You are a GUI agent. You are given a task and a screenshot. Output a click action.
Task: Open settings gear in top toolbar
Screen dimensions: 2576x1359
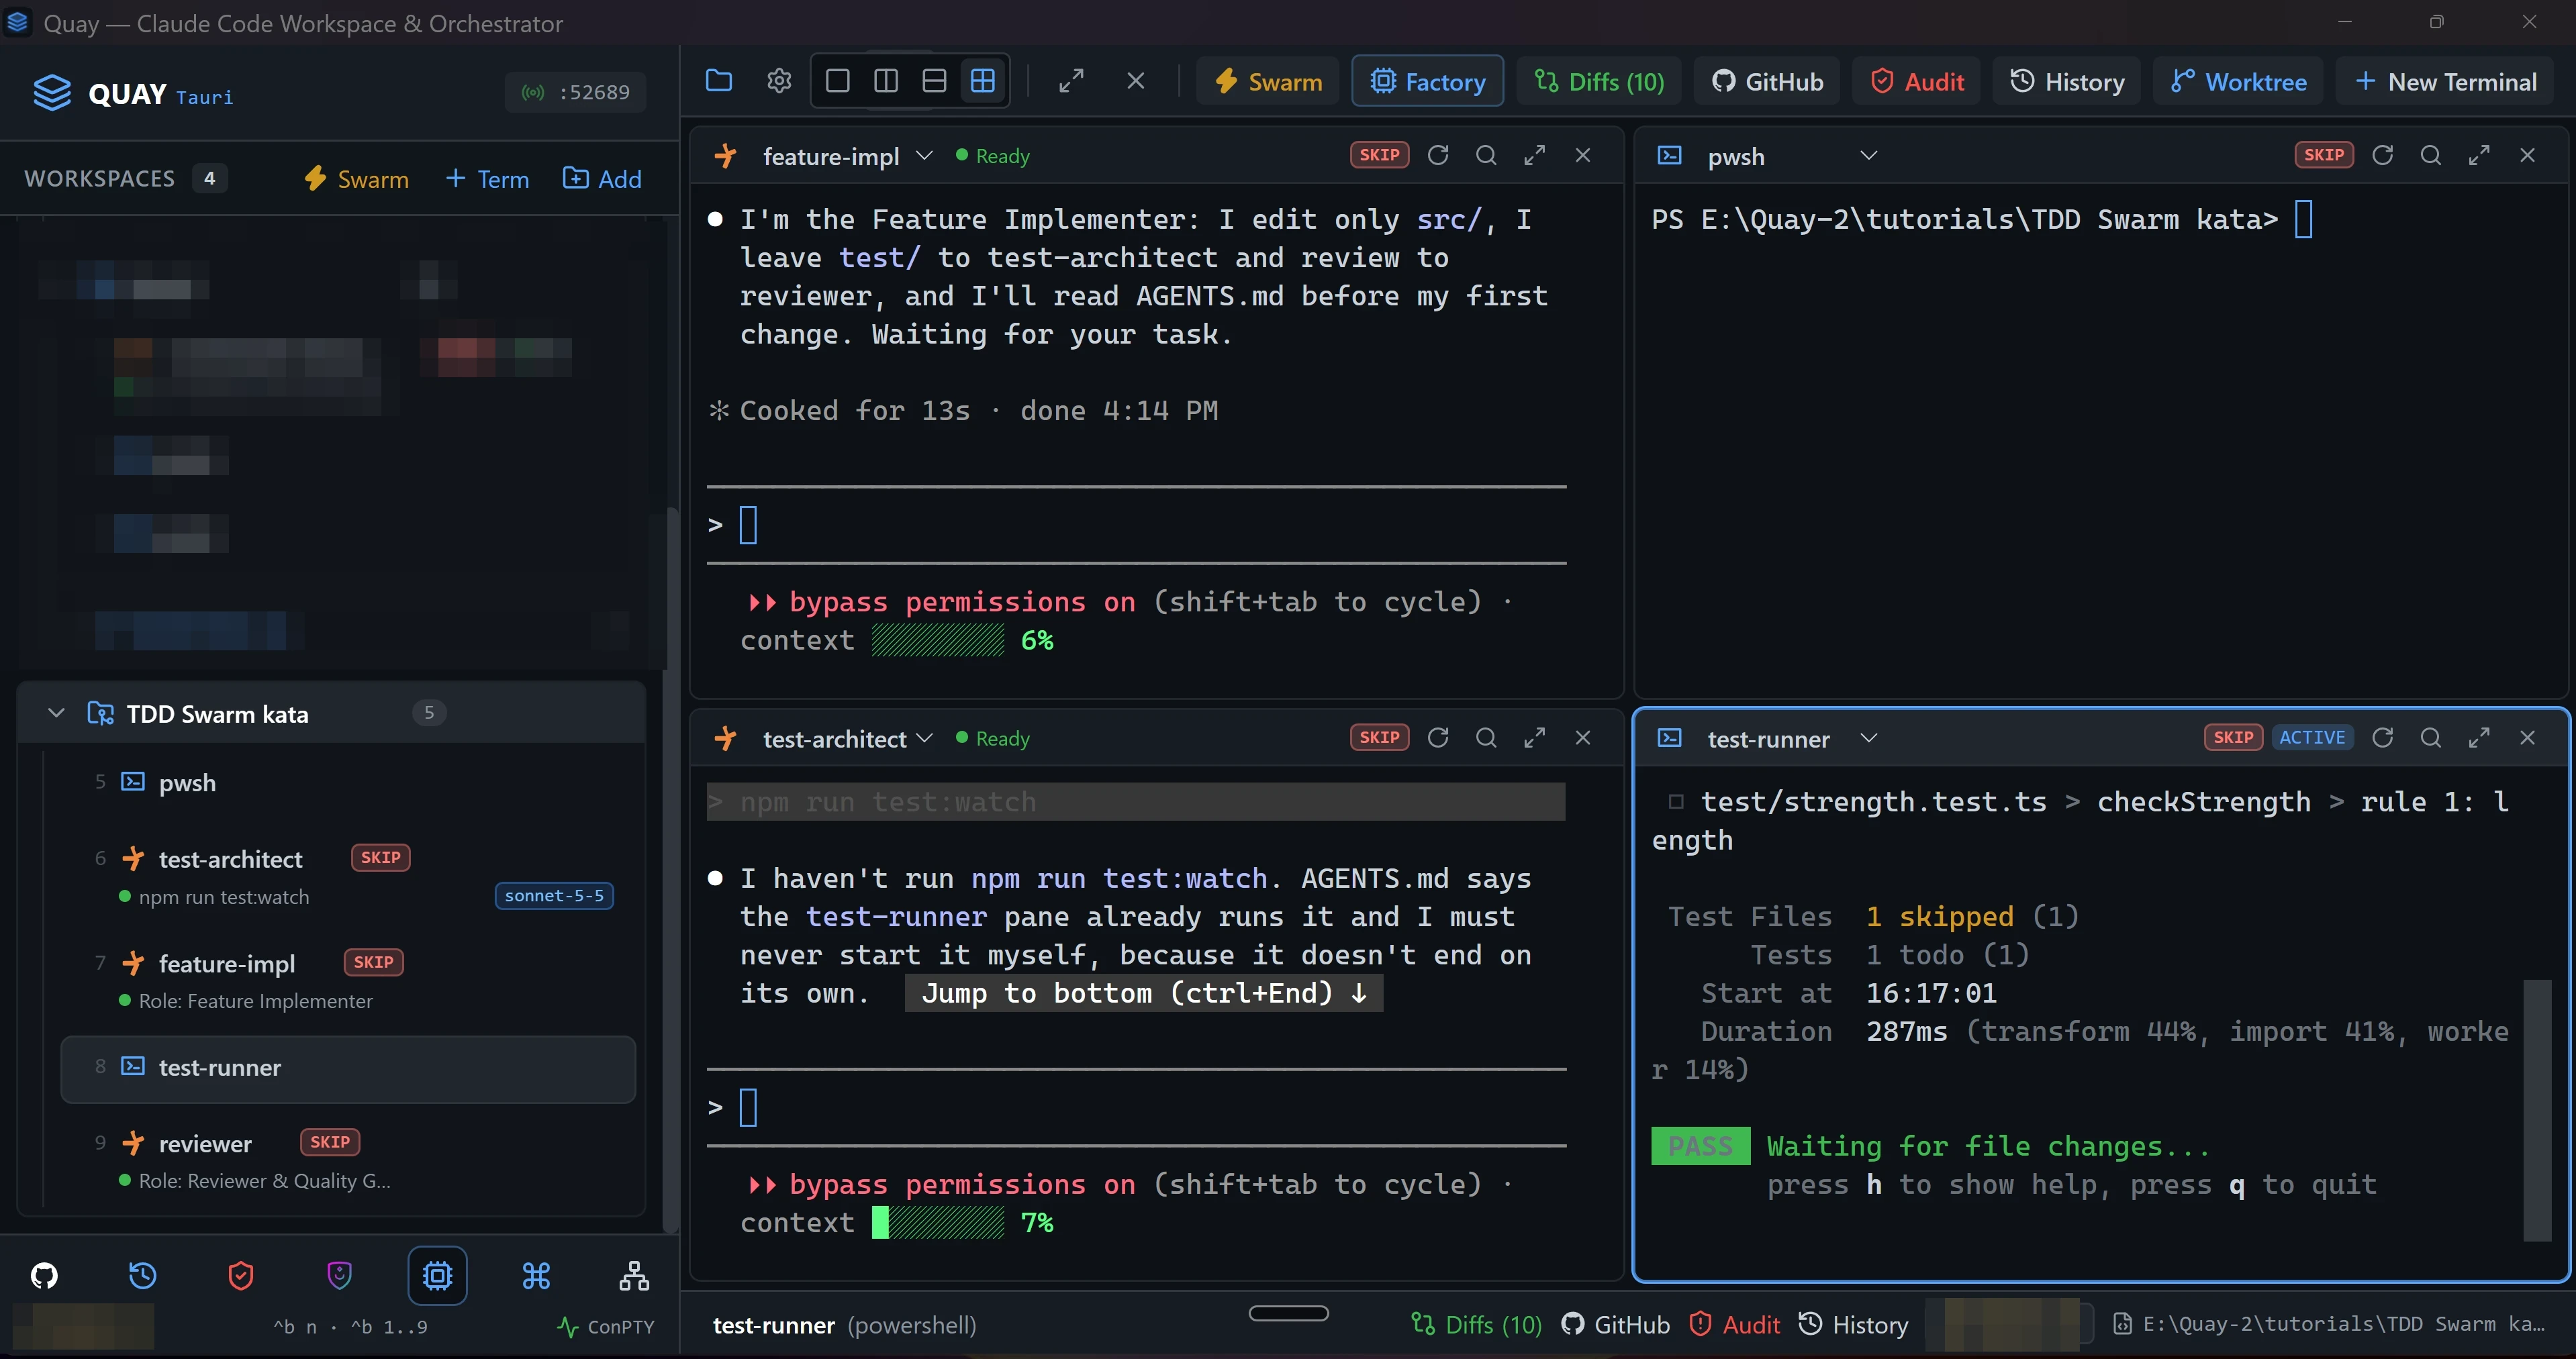[x=779, y=81]
